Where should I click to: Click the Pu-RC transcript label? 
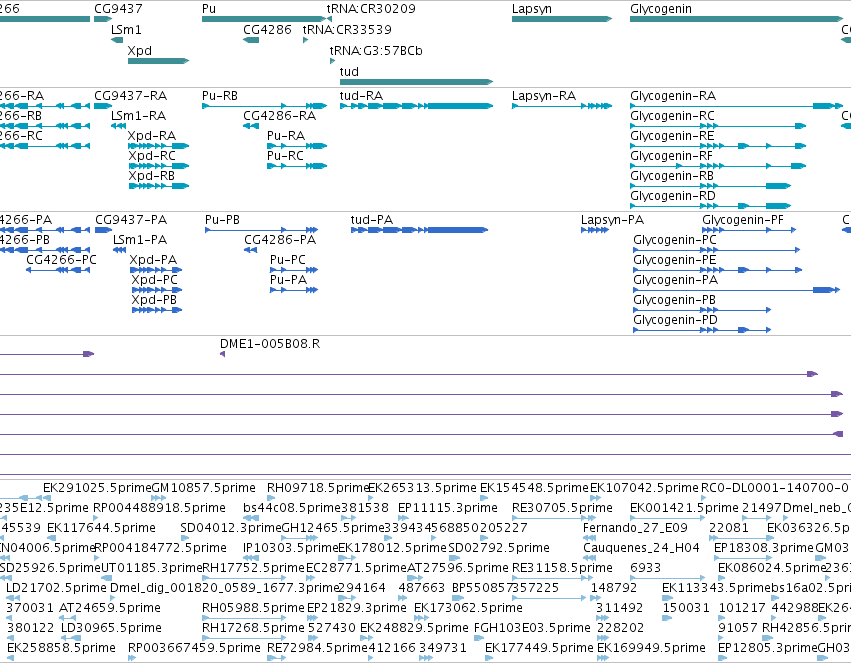[x=285, y=156]
